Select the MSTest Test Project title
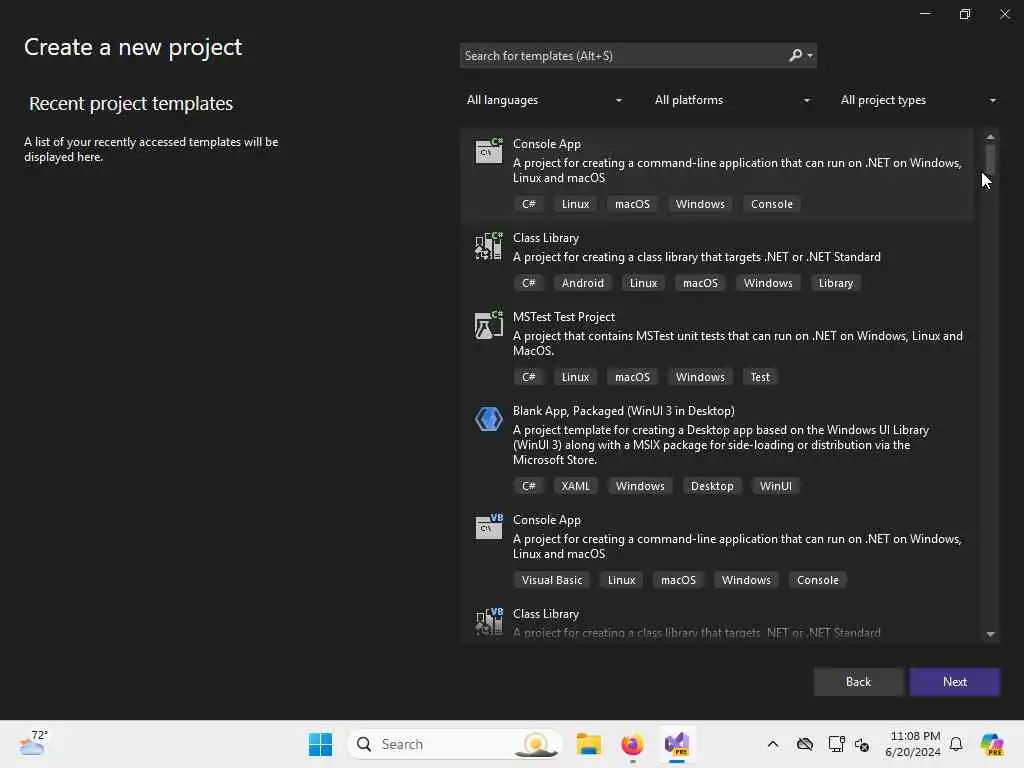This screenshot has width=1024, height=768. pos(564,317)
